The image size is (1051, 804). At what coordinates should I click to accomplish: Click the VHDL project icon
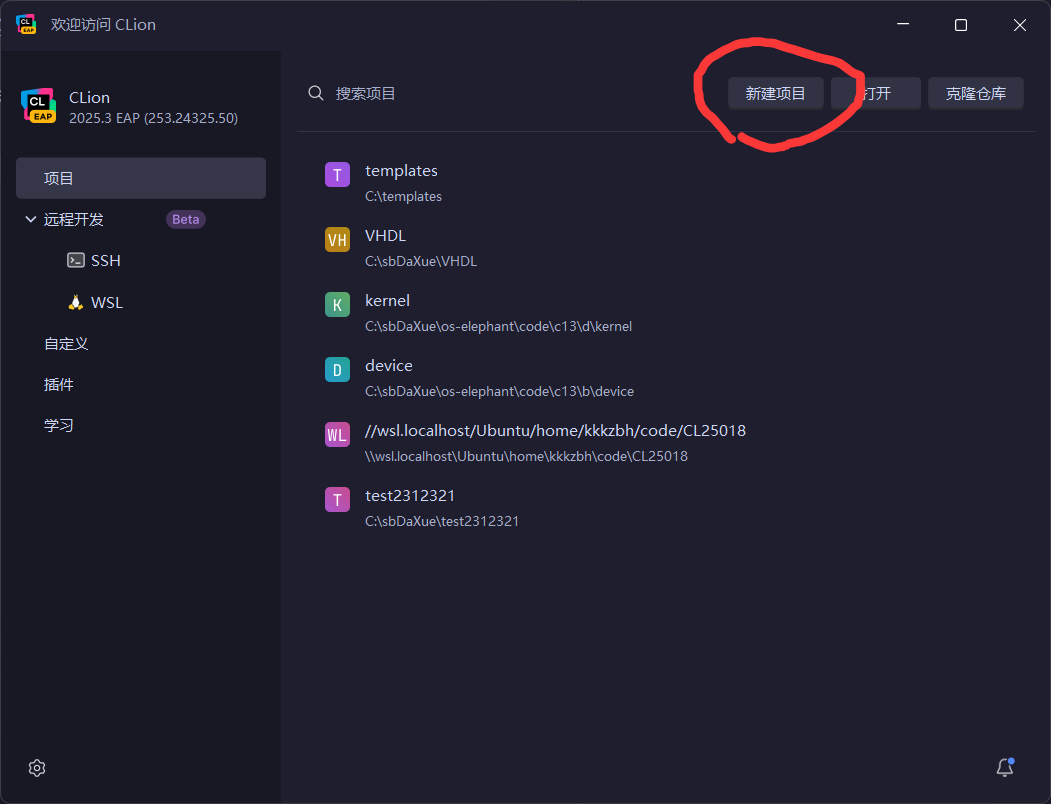click(337, 240)
